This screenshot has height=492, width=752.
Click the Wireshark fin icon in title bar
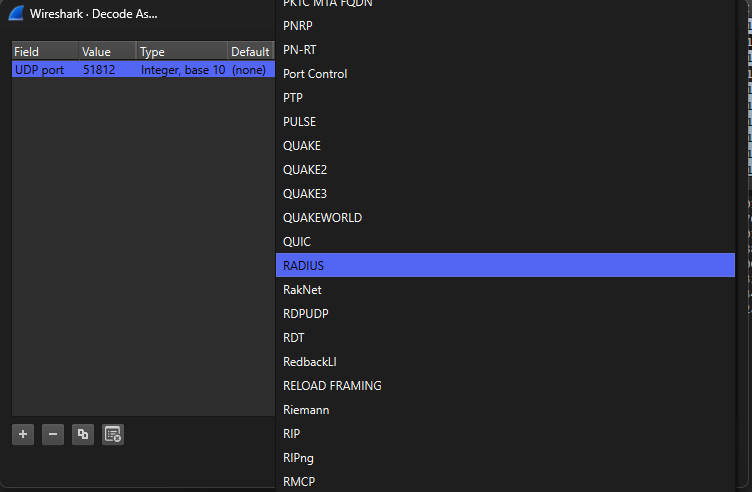(x=17, y=13)
